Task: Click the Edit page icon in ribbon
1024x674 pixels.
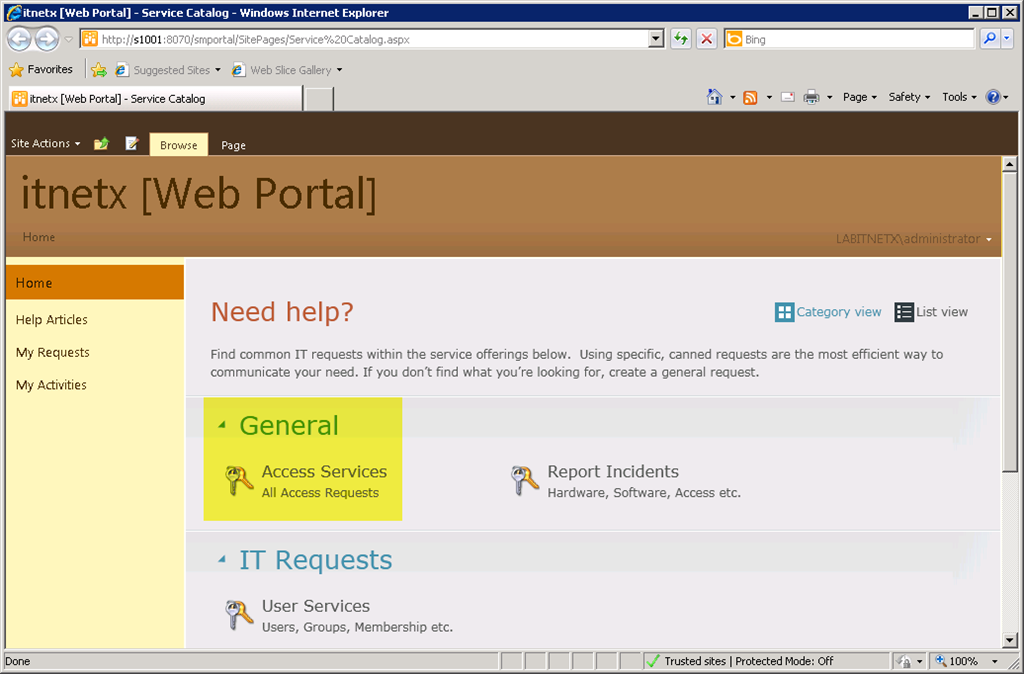Action: [x=132, y=144]
